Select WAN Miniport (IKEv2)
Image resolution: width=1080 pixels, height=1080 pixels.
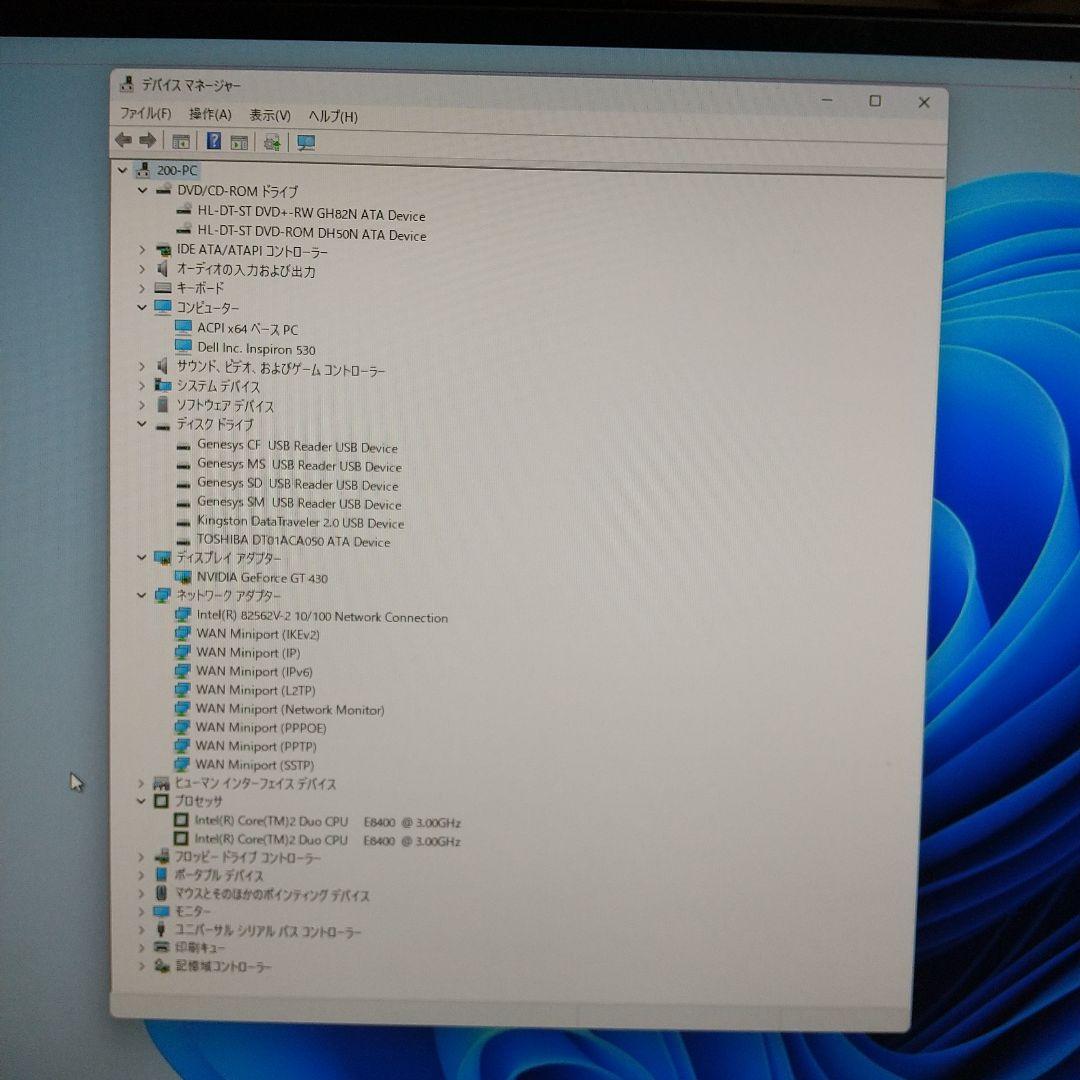coord(258,634)
